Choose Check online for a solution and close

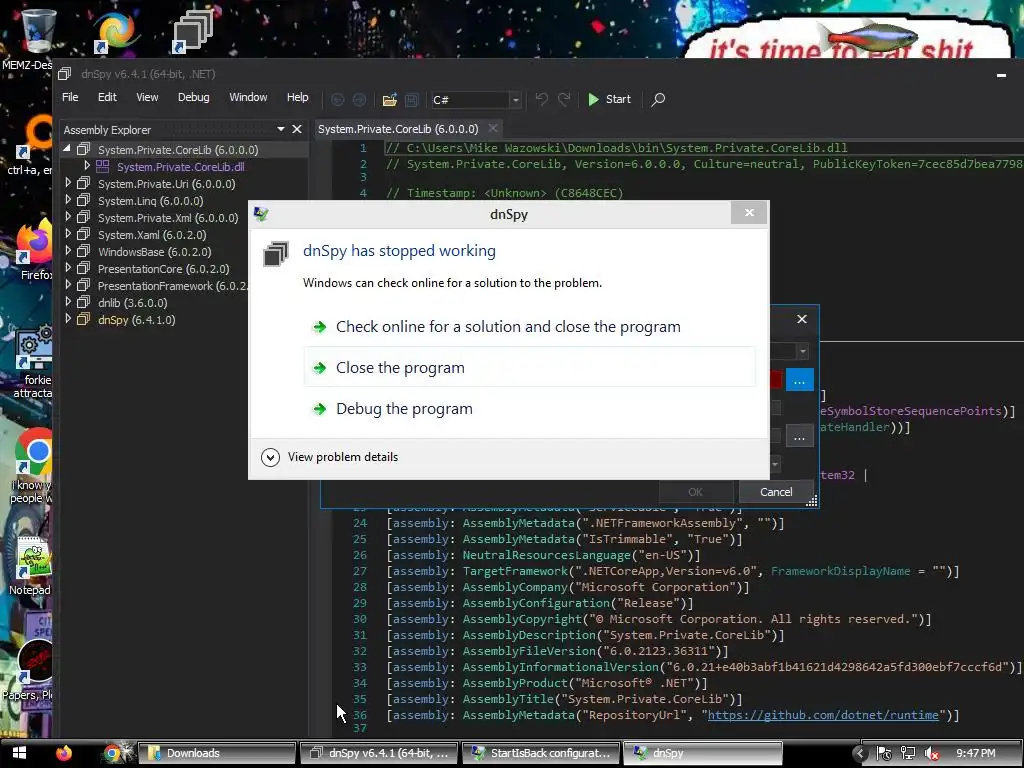pos(530,327)
